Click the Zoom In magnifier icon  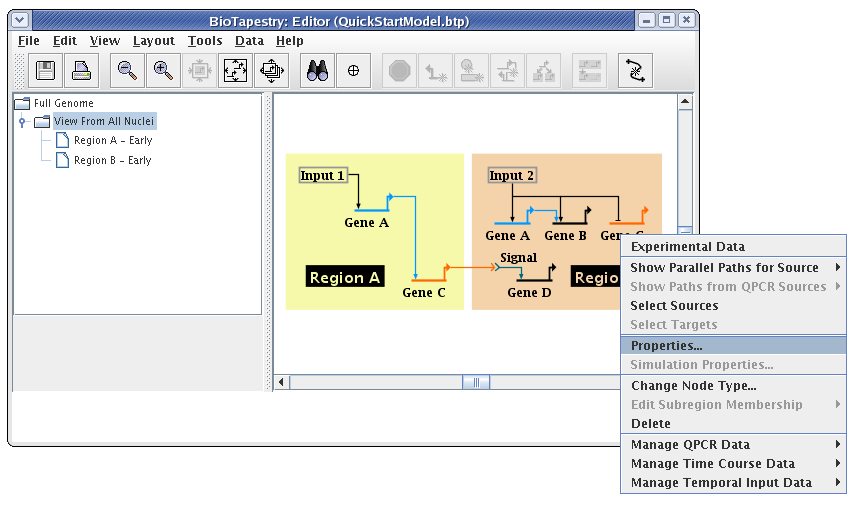[162, 70]
